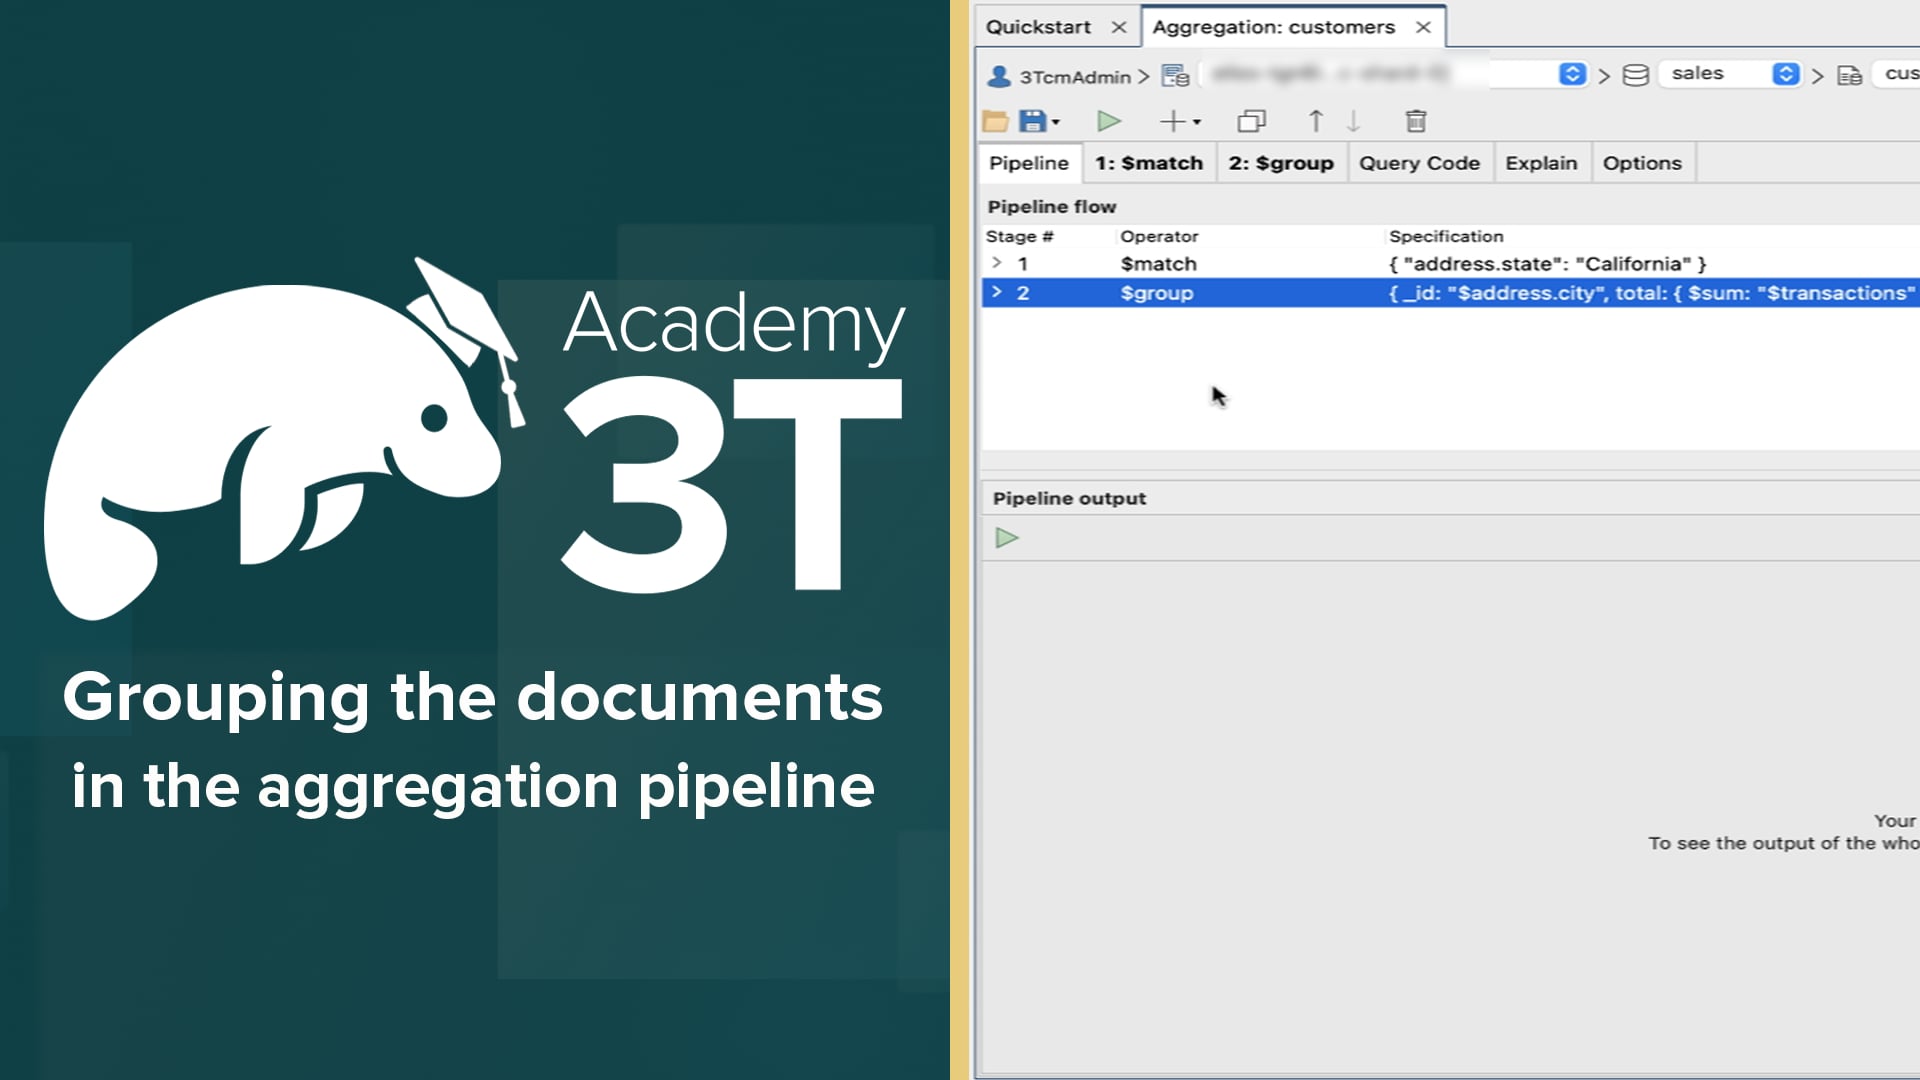1920x1080 pixels.
Task: Click the Stage # column header
Action: (x=1019, y=237)
